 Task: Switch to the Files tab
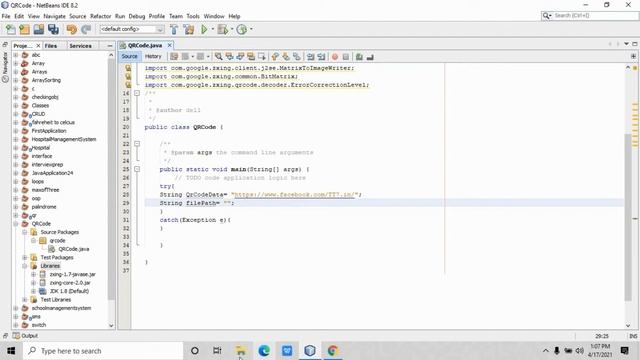[x=51, y=46]
